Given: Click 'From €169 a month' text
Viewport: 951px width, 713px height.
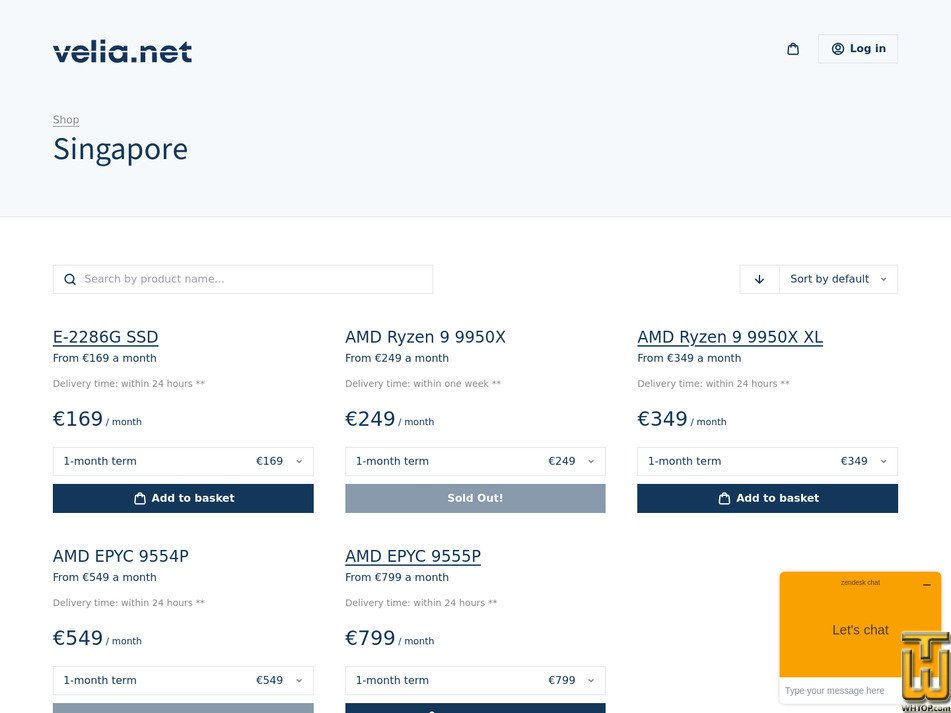Looking at the screenshot, I should coord(104,358).
